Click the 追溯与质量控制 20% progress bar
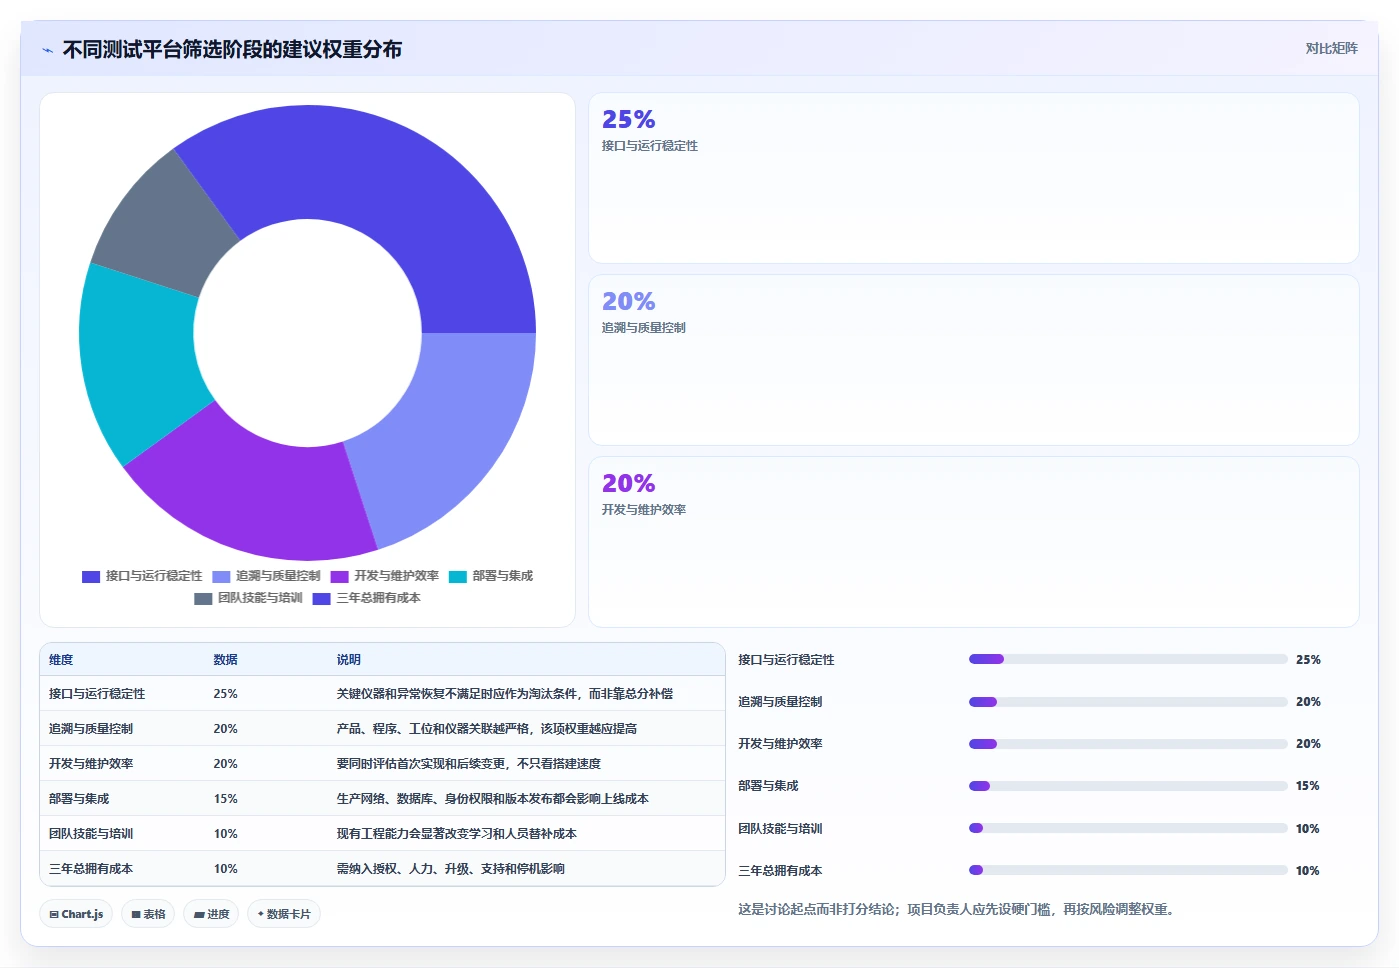The height and width of the screenshot is (968, 1399). pos(1128,702)
